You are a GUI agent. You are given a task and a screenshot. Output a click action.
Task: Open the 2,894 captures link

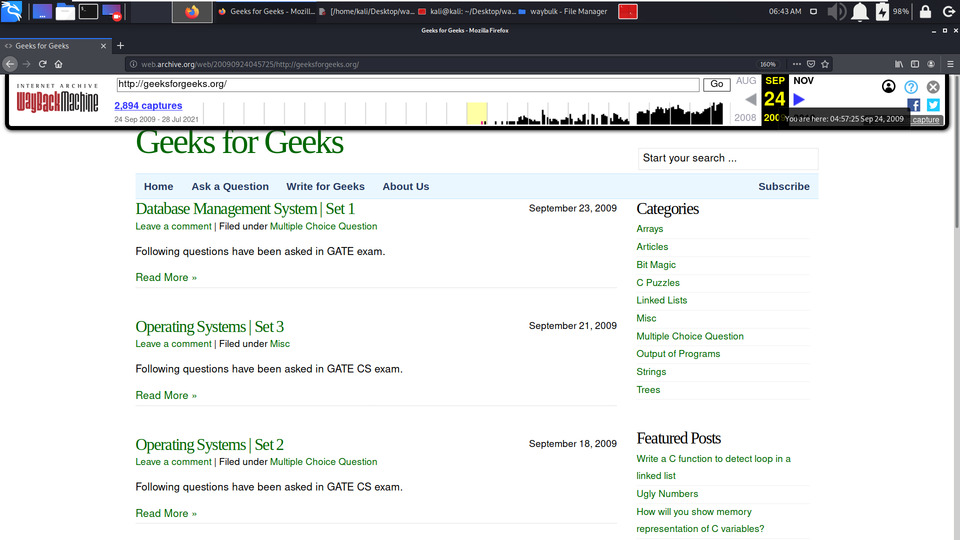pyautogui.click(x=148, y=105)
